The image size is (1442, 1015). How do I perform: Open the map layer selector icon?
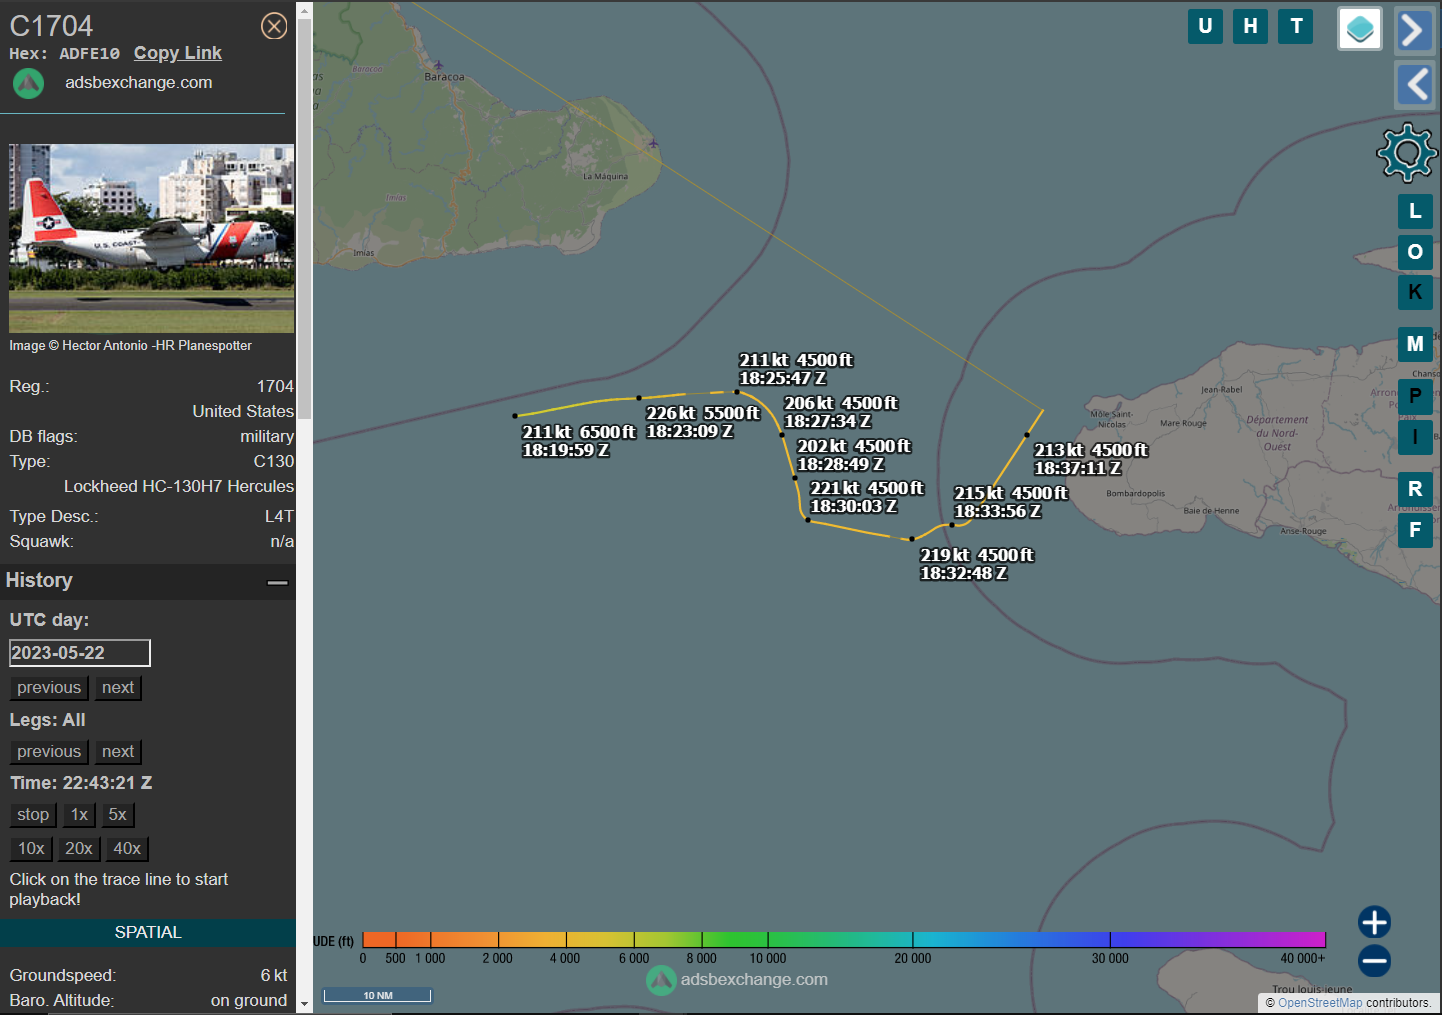[x=1360, y=29]
